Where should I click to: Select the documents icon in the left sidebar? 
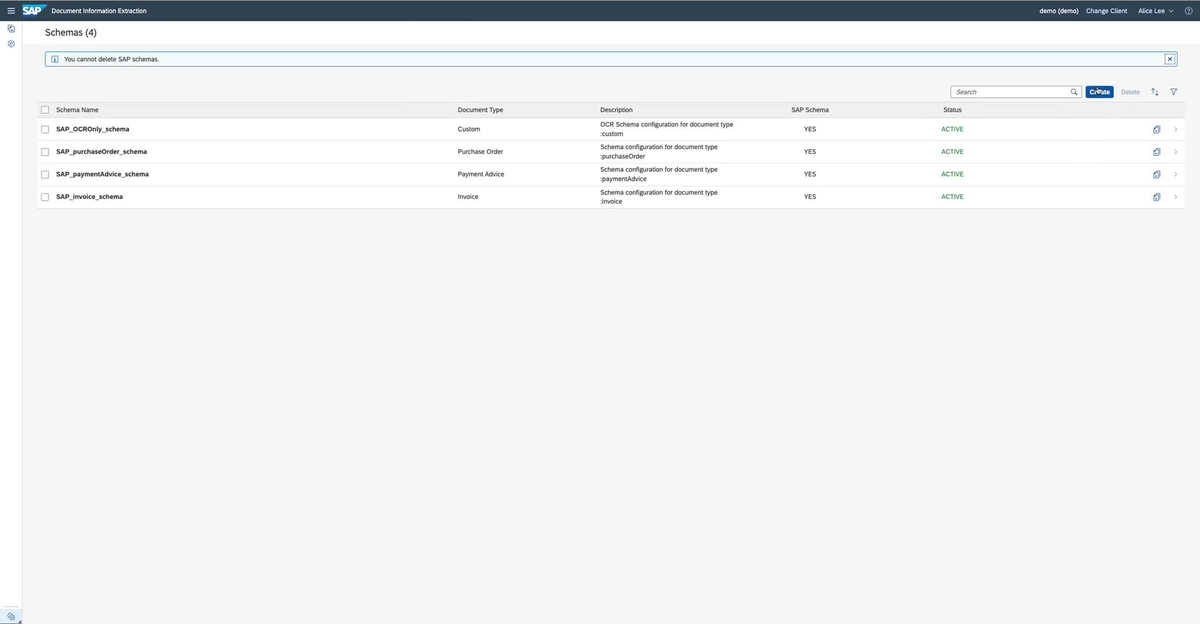click(9, 27)
